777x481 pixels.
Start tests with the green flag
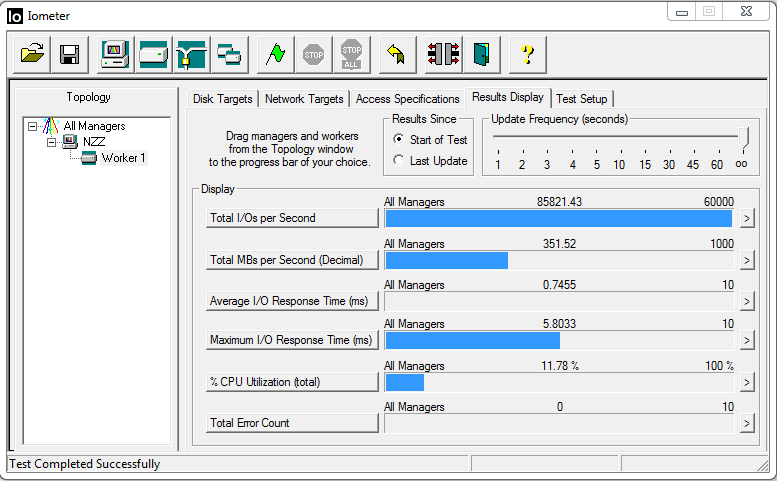pyautogui.click(x=276, y=54)
